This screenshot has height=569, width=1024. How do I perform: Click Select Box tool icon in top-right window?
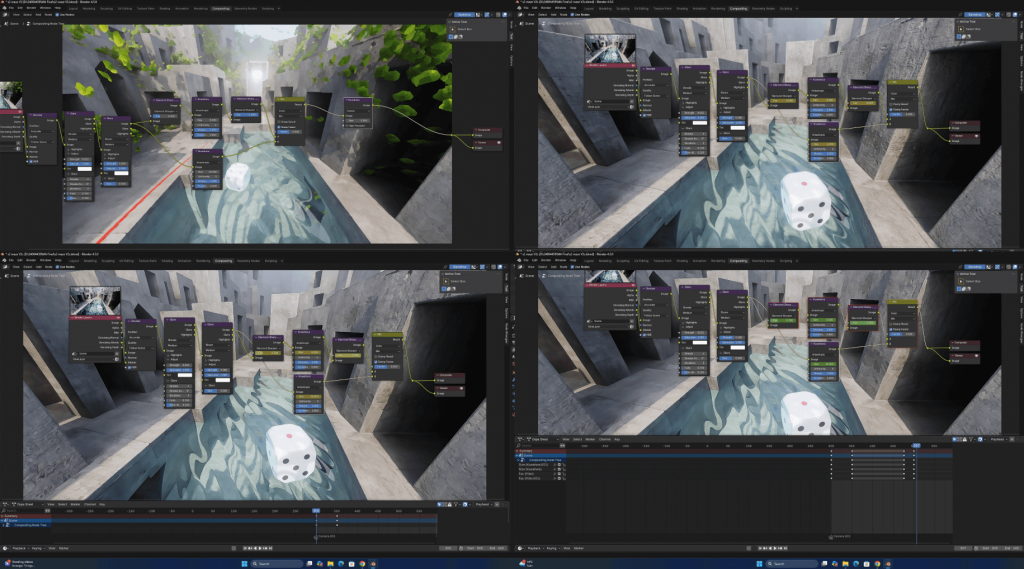coord(963,29)
